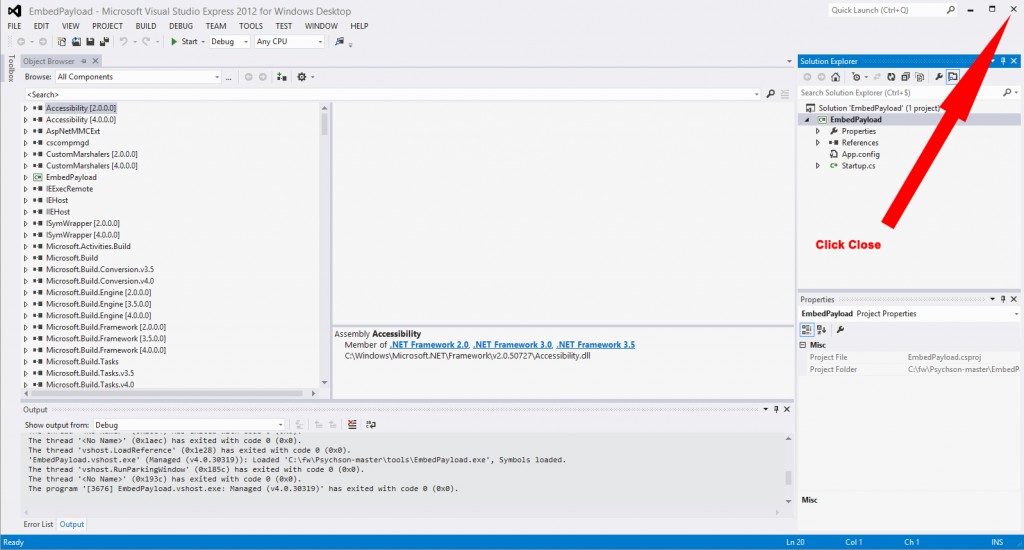Toggle Categorized view in Properties panel
This screenshot has width=1024, height=550.
pyautogui.click(x=807, y=330)
